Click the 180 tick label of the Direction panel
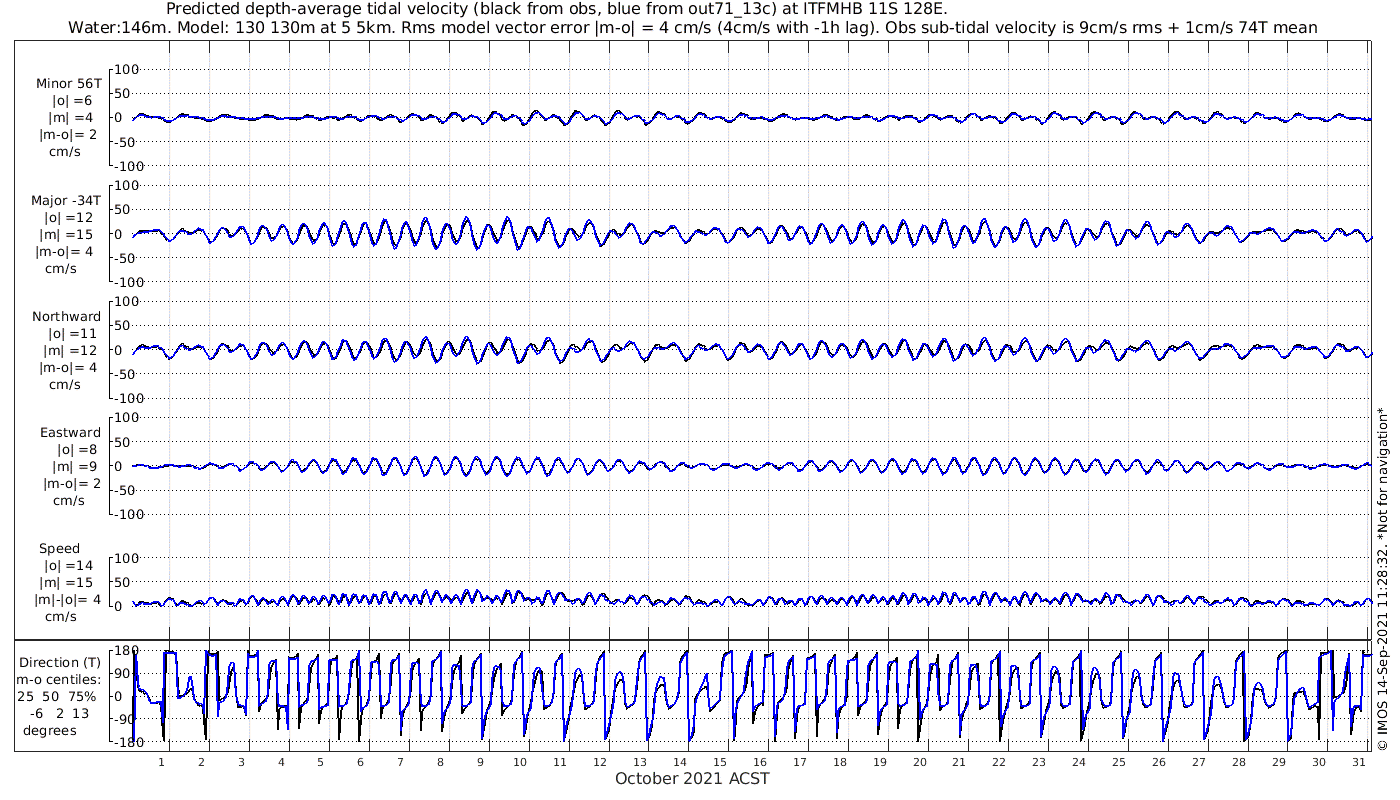 coord(126,651)
